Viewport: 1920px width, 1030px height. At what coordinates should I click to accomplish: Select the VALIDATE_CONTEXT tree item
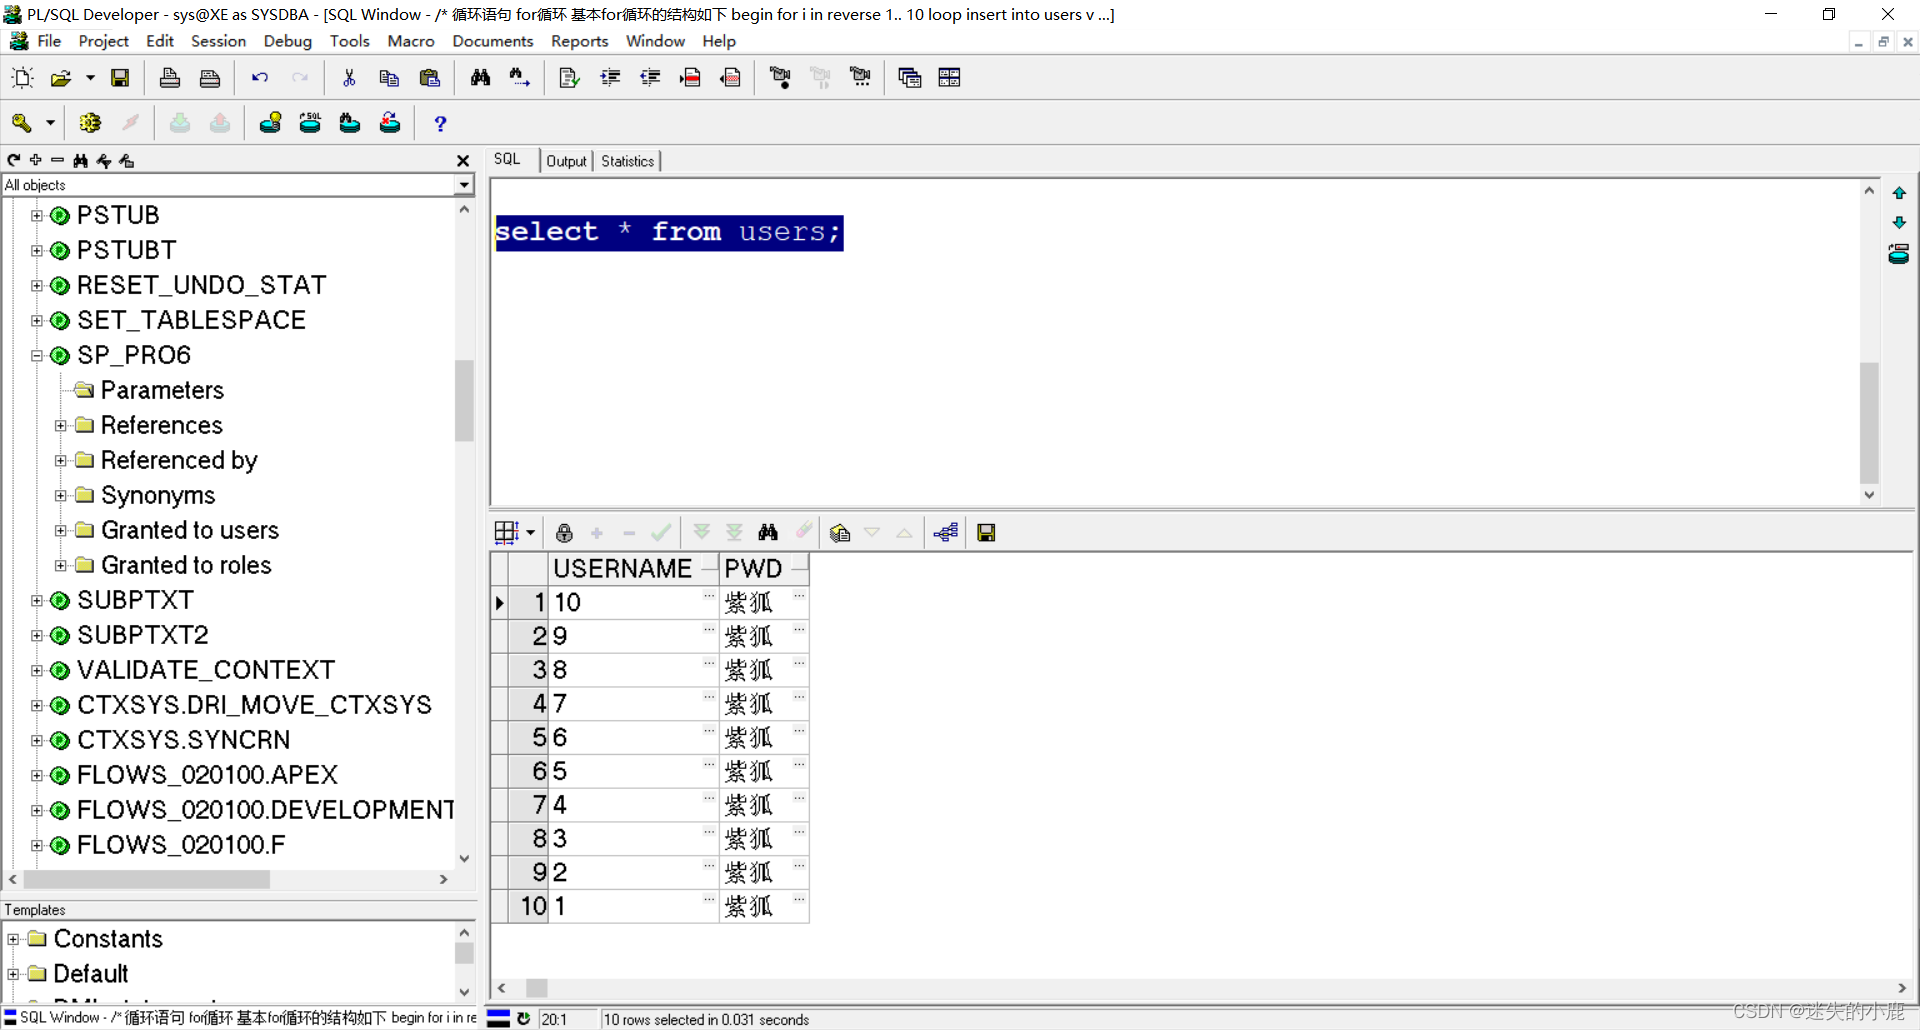coord(206,670)
